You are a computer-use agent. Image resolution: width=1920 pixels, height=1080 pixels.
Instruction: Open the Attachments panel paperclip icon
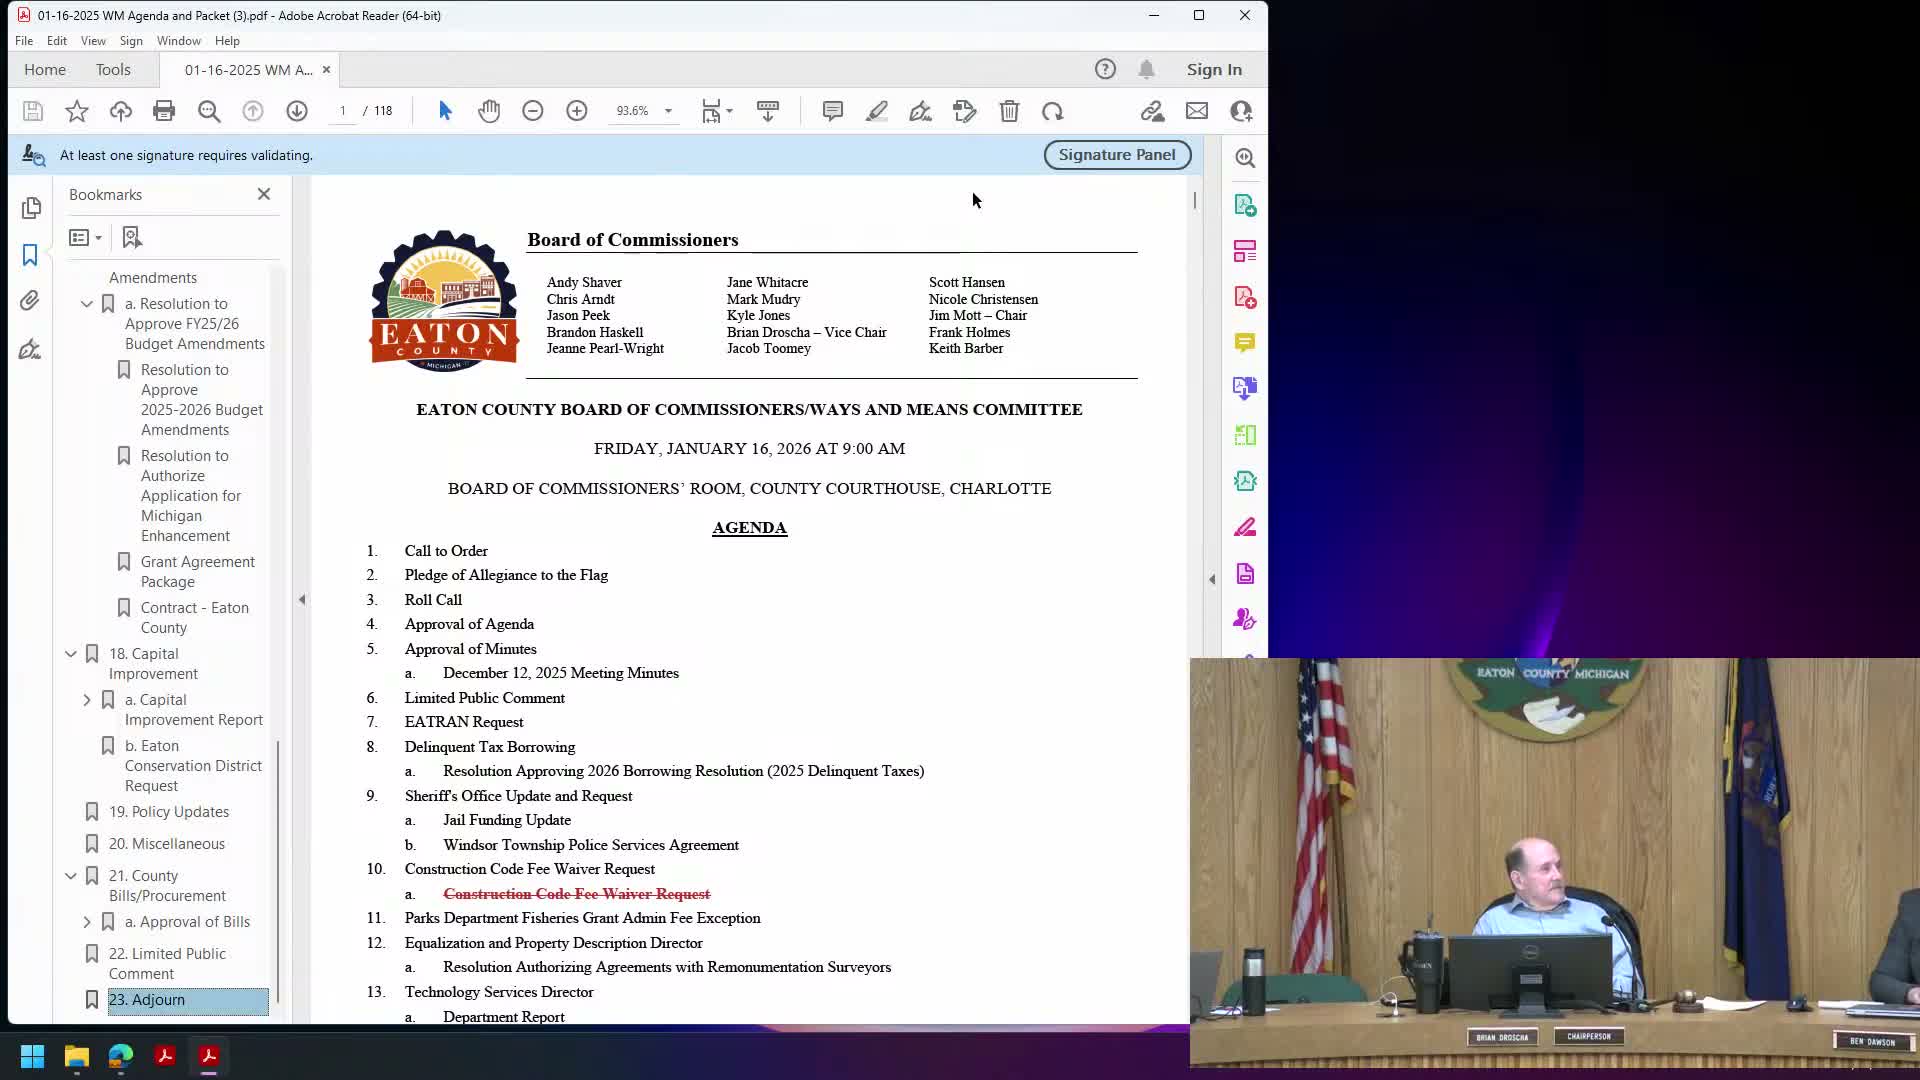[x=30, y=301]
